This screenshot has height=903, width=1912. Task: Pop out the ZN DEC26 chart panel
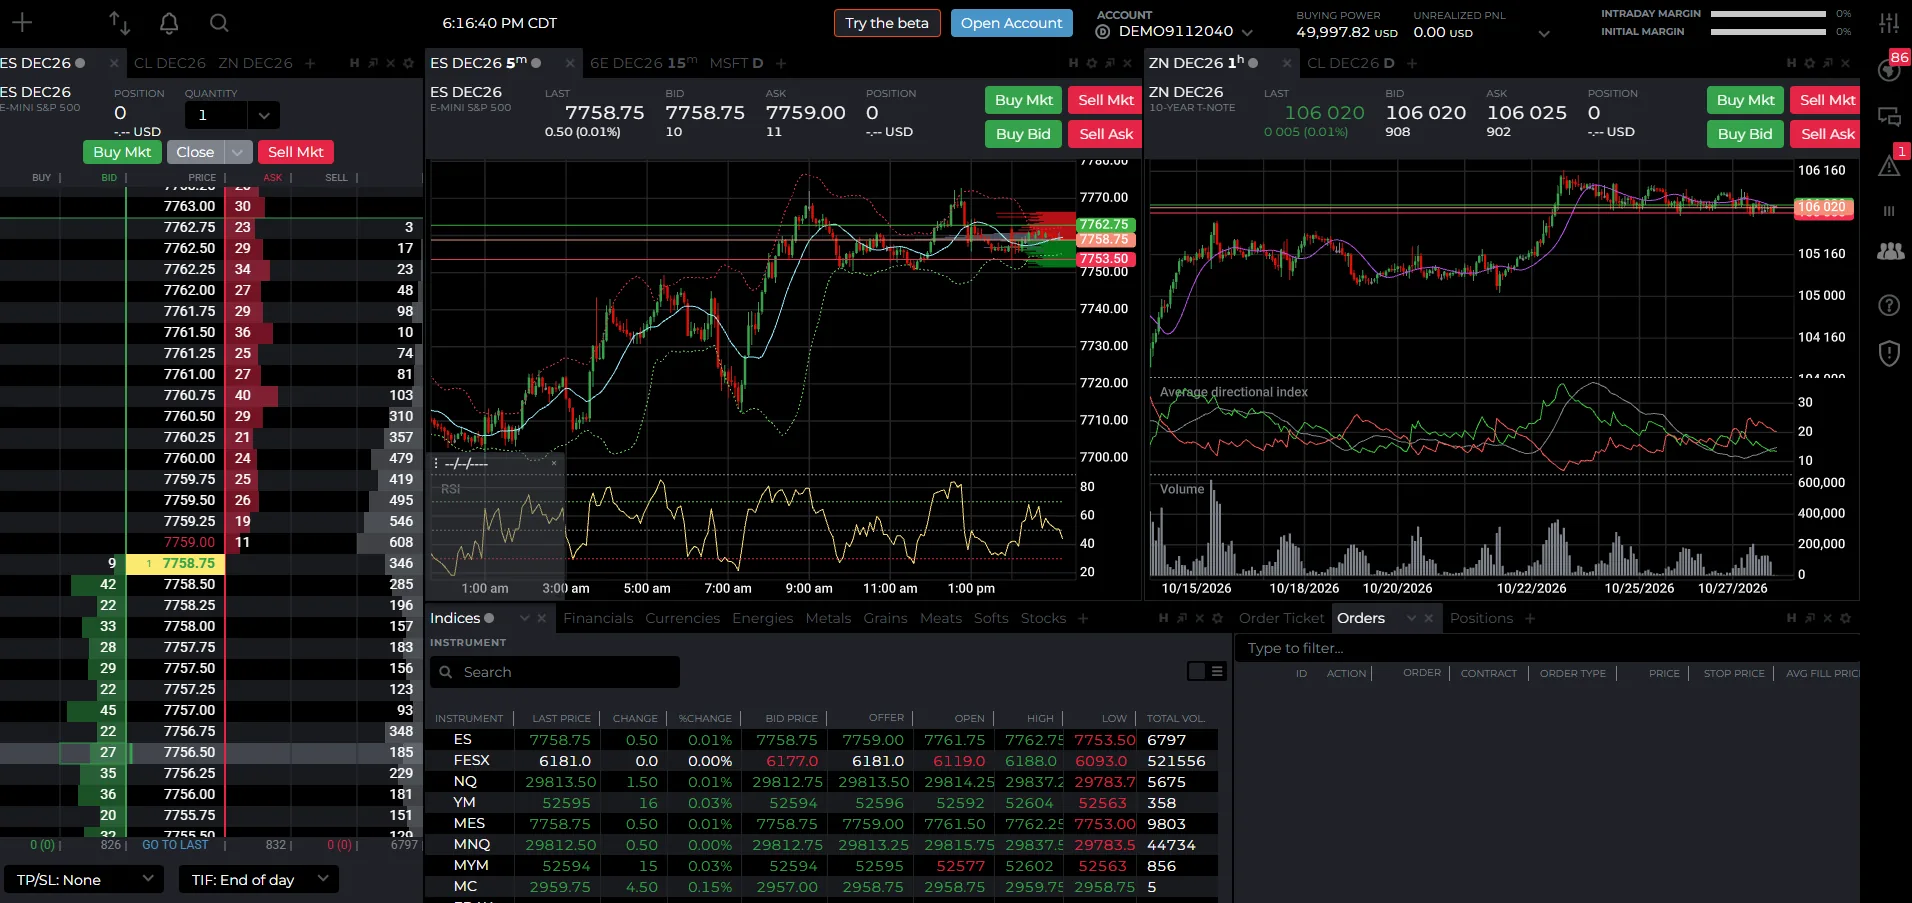click(1828, 63)
